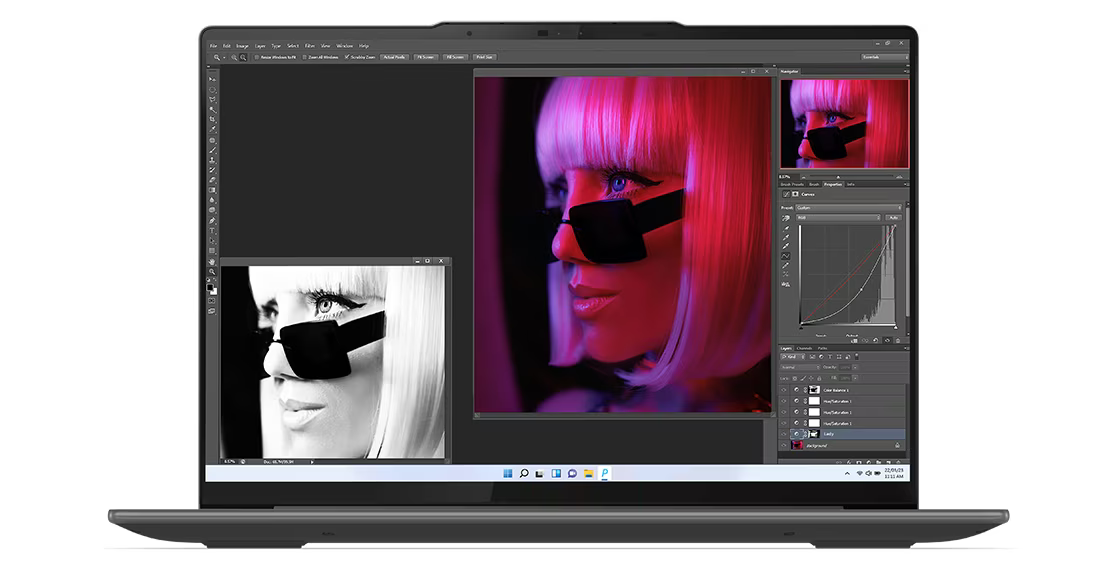The height and width of the screenshot is (567, 1116).
Task: Open the Curves Preset dropdown
Action: pyautogui.click(x=850, y=208)
